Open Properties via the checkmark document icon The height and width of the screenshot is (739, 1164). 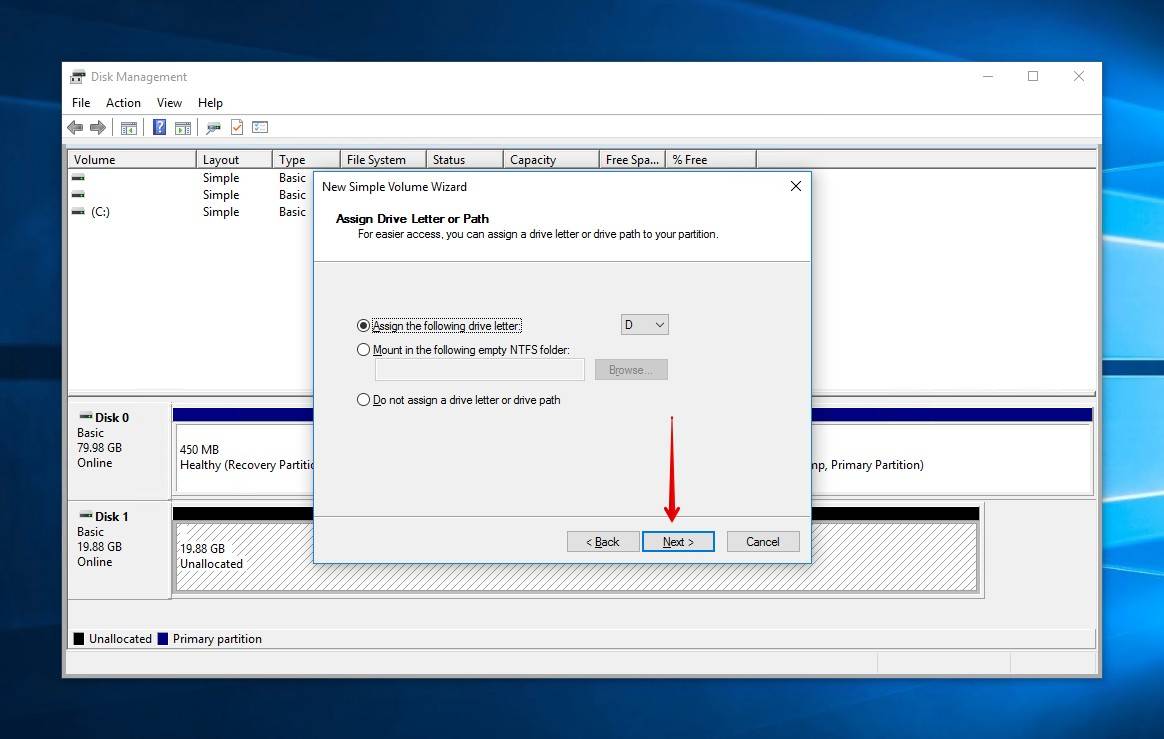tap(237, 127)
